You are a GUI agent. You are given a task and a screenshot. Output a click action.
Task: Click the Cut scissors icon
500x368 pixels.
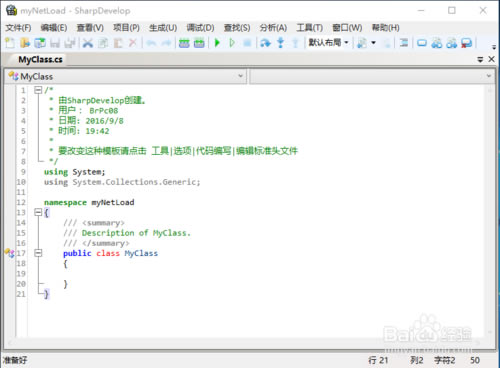(88, 43)
